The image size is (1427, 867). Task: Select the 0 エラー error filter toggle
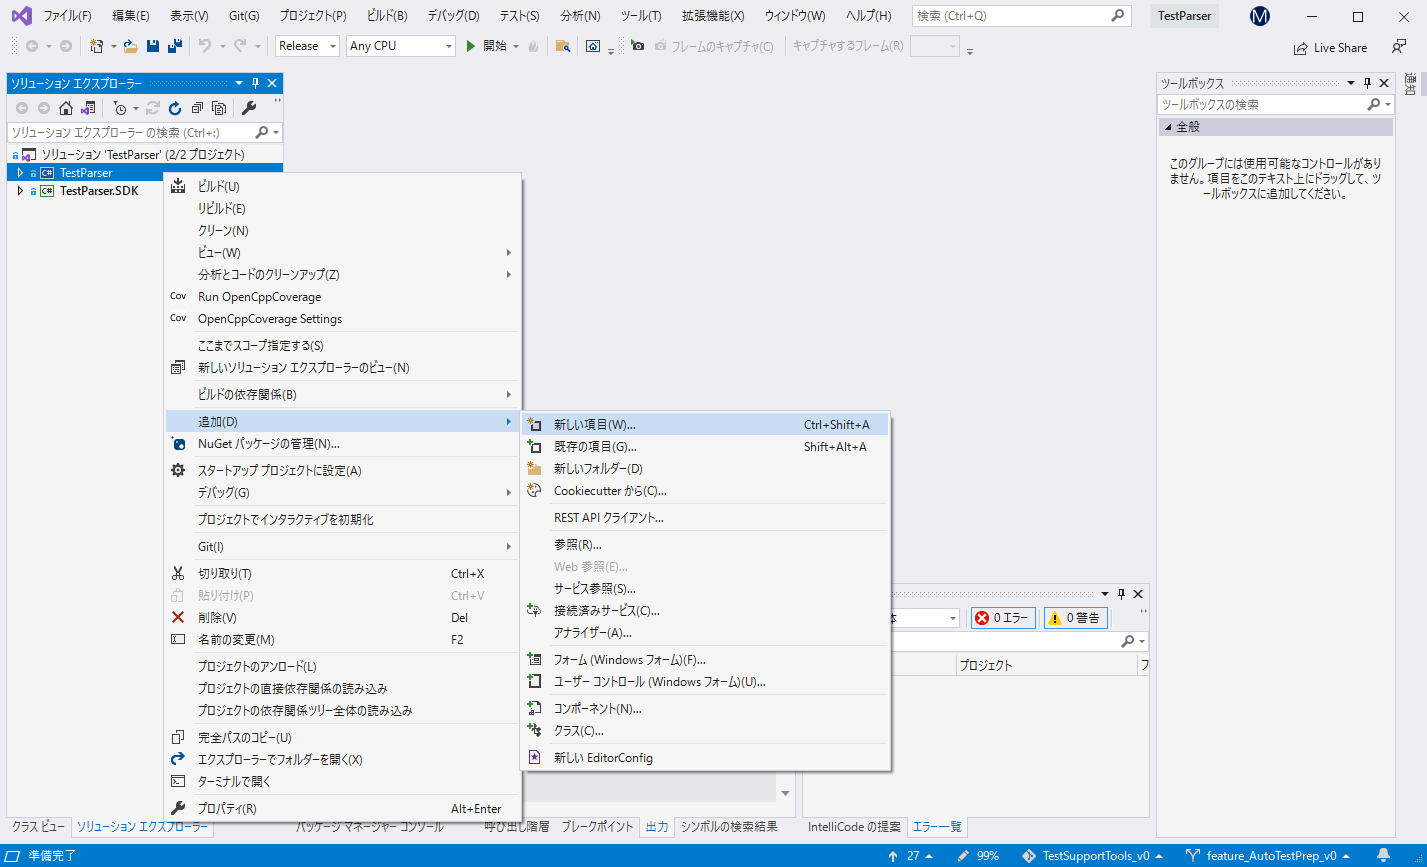1002,618
